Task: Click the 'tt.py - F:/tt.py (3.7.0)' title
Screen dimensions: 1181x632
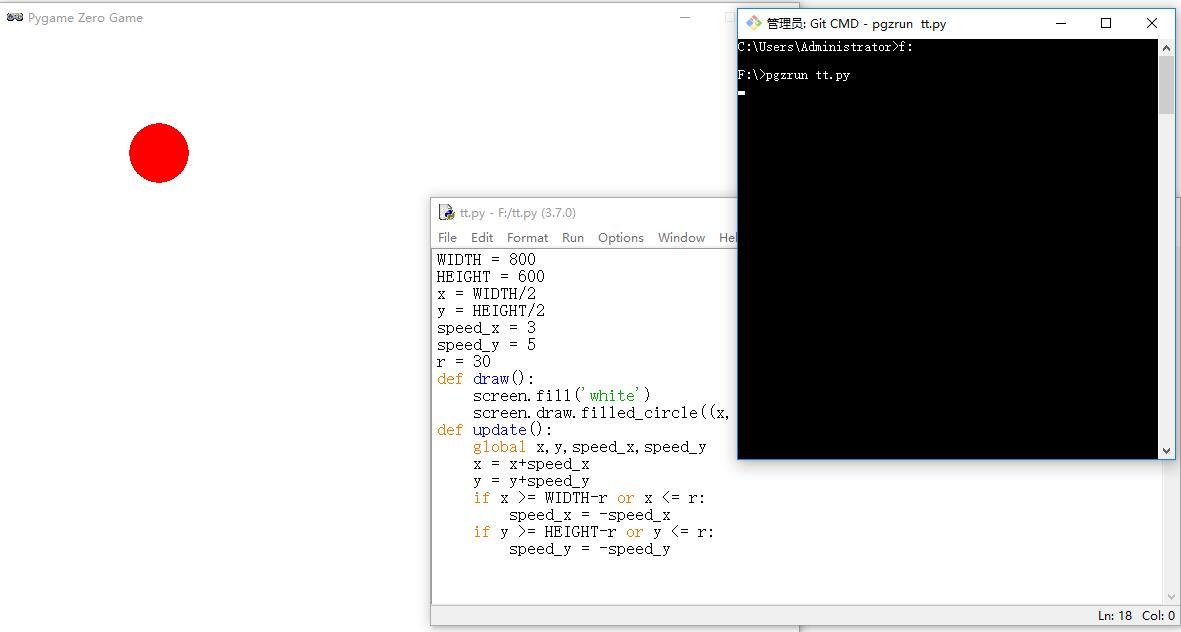Action: (x=517, y=212)
